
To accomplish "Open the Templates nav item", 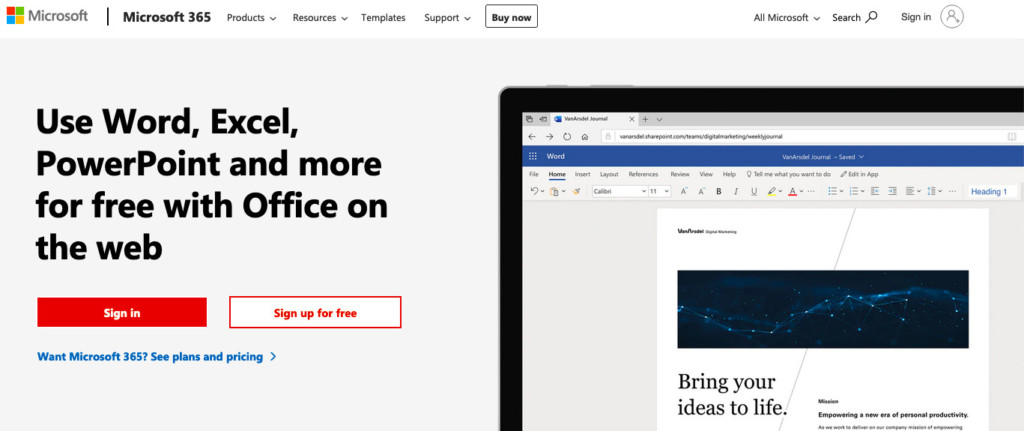I will tap(383, 18).
